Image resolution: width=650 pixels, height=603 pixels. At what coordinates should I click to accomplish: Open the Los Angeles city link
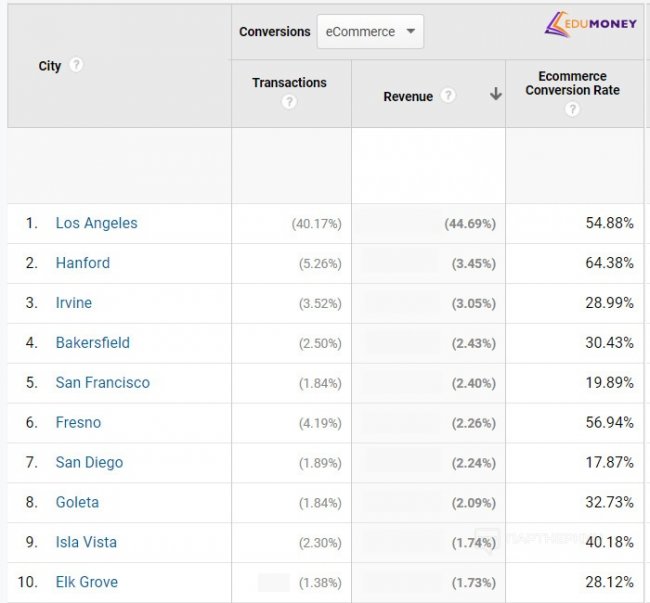pos(96,223)
